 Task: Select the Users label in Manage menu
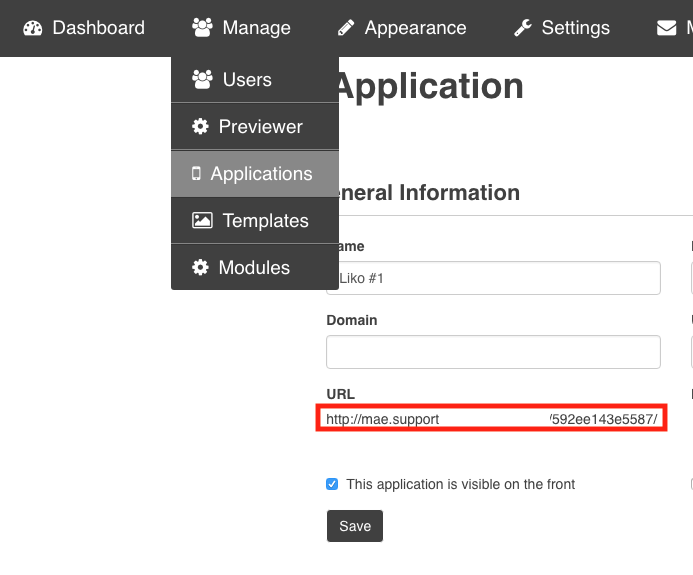[x=247, y=80]
